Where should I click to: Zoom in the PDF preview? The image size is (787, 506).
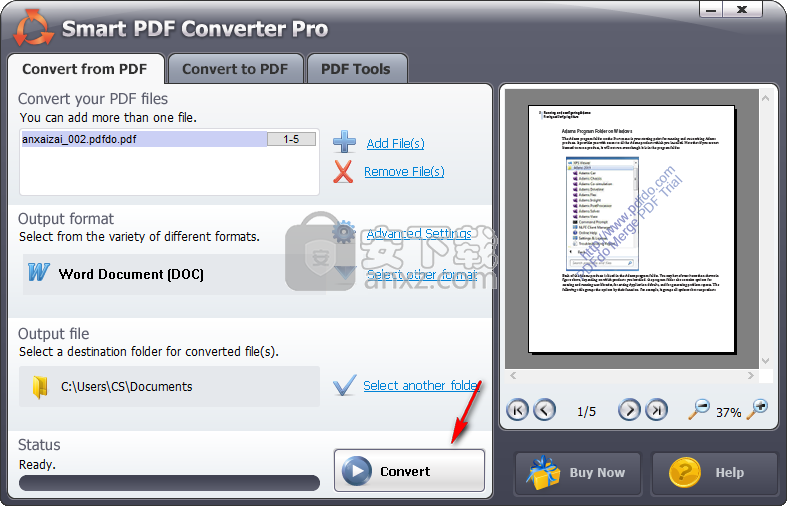[x=757, y=410]
